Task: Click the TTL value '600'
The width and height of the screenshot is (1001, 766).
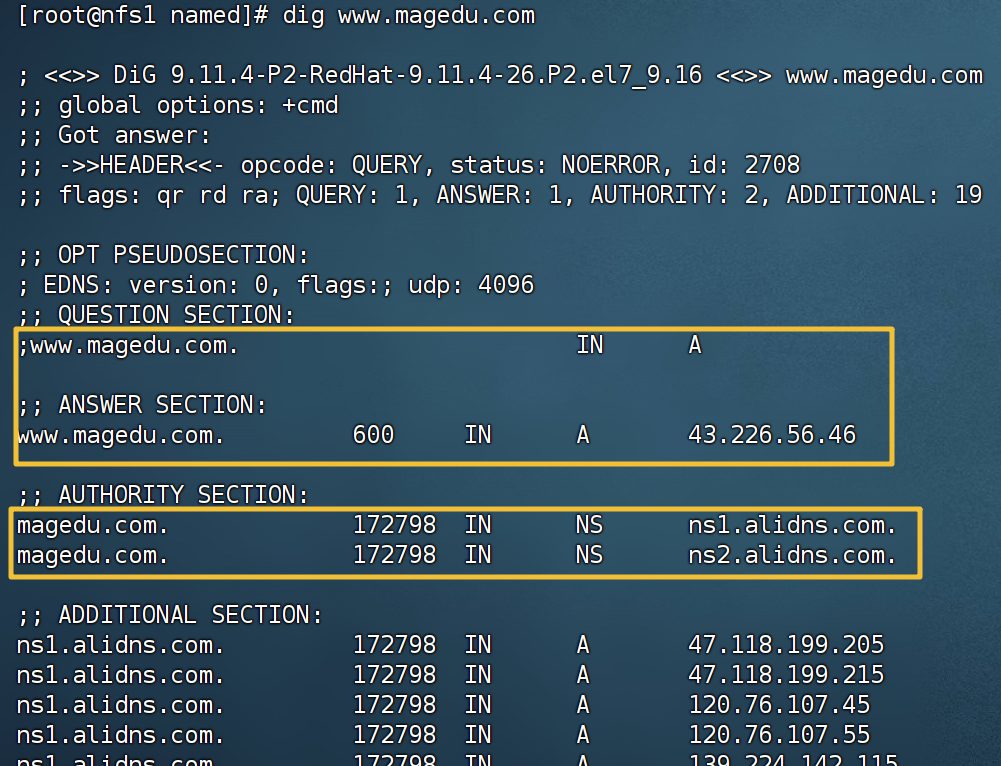Action: (x=373, y=435)
